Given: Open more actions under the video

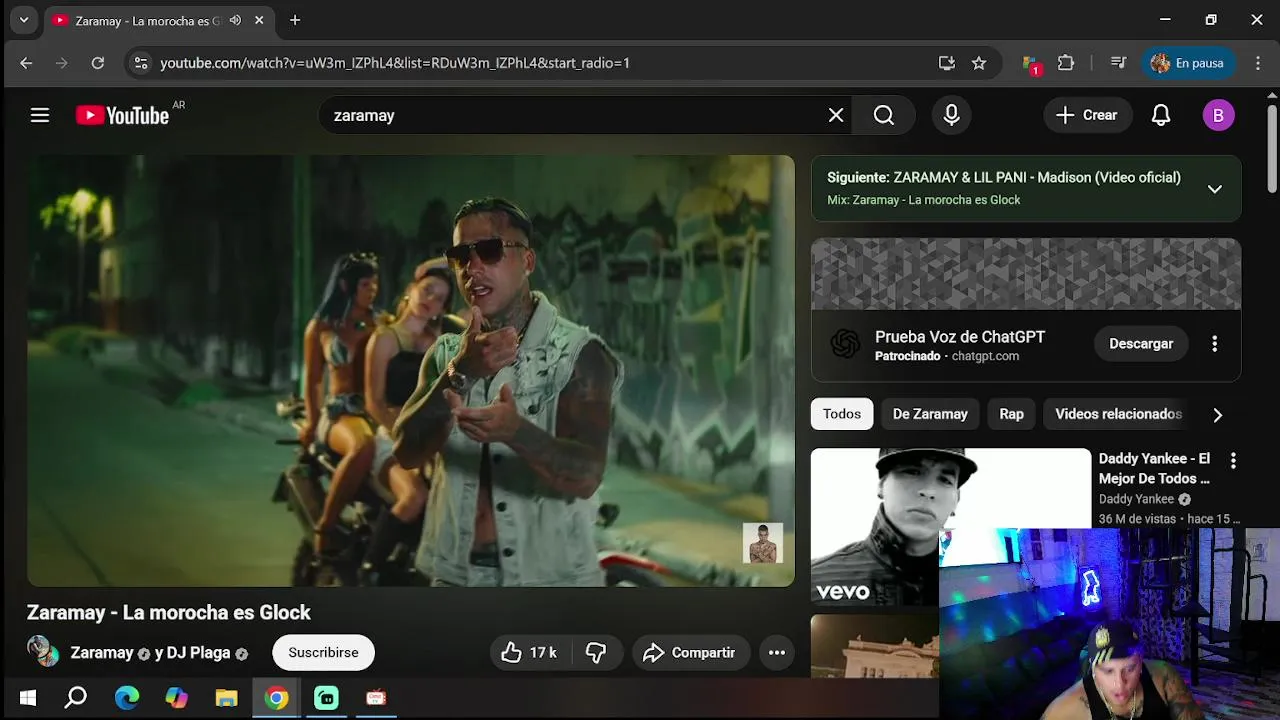Looking at the screenshot, I should click(777, 652).
